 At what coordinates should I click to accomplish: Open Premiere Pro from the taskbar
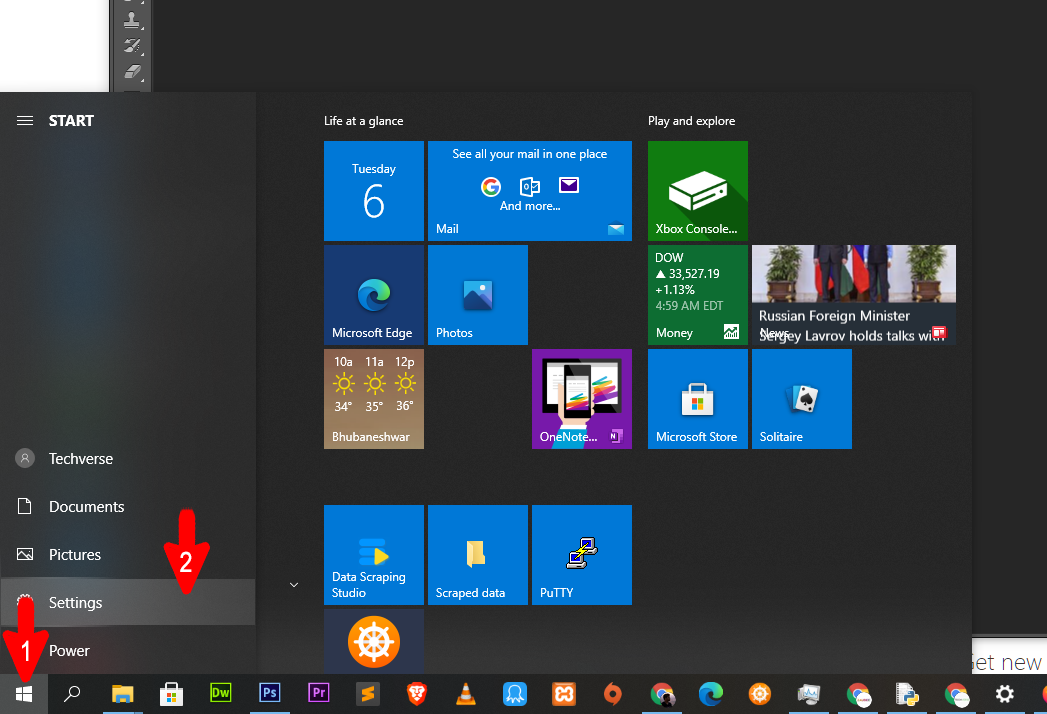pyautogui.click(x=319, y=694)
